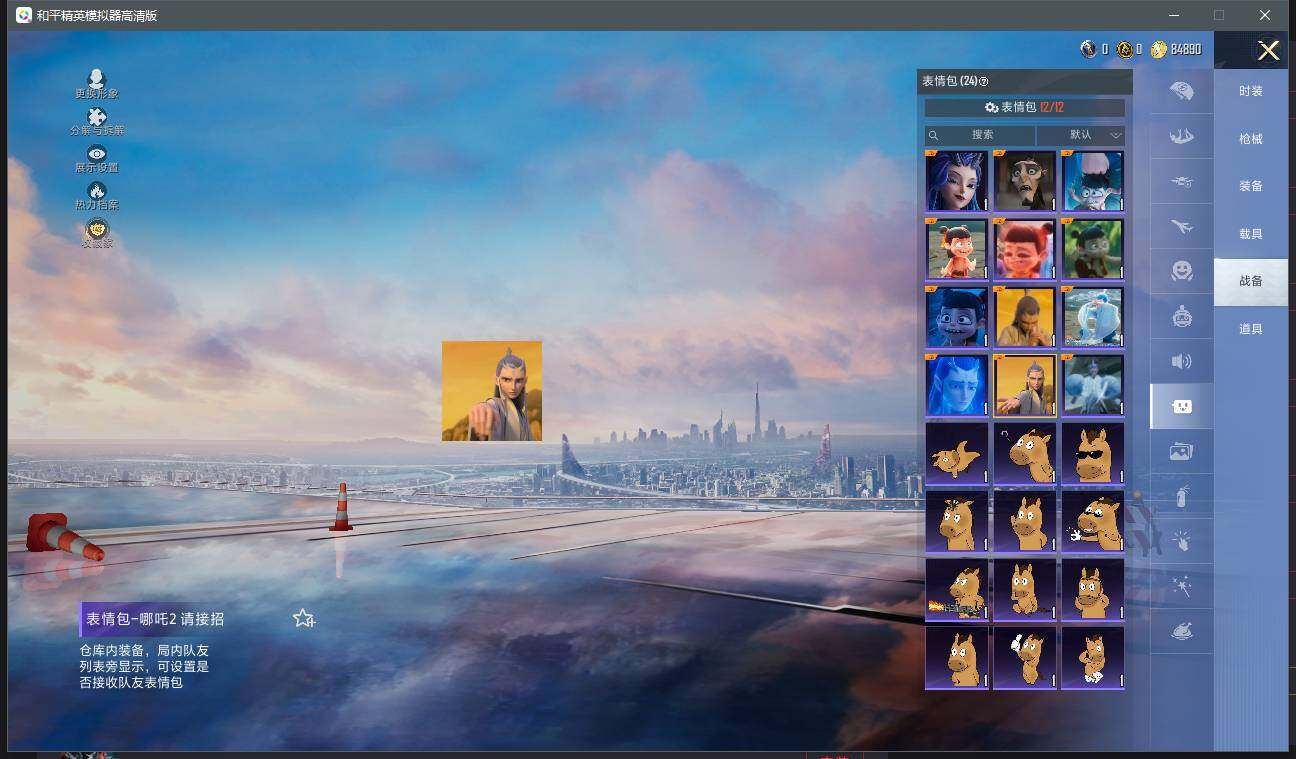Image resolution: width=1296 pixels, height=759 pixels.
Task: Select the robot companion category icon
Action: click(x=1182, y=316)
